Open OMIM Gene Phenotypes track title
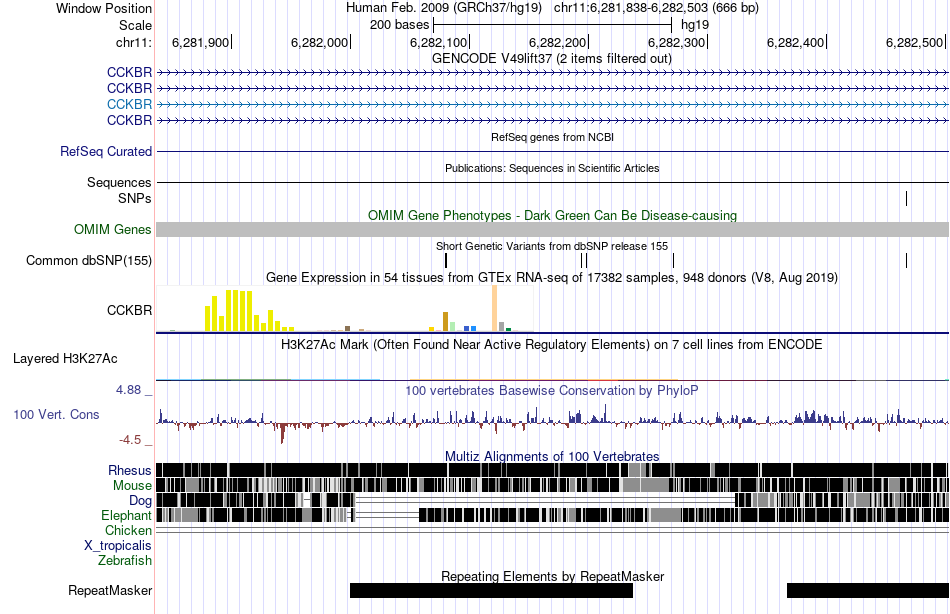Image resolution: width=950 pixels, height=614 pixels. tap(552, 216)
